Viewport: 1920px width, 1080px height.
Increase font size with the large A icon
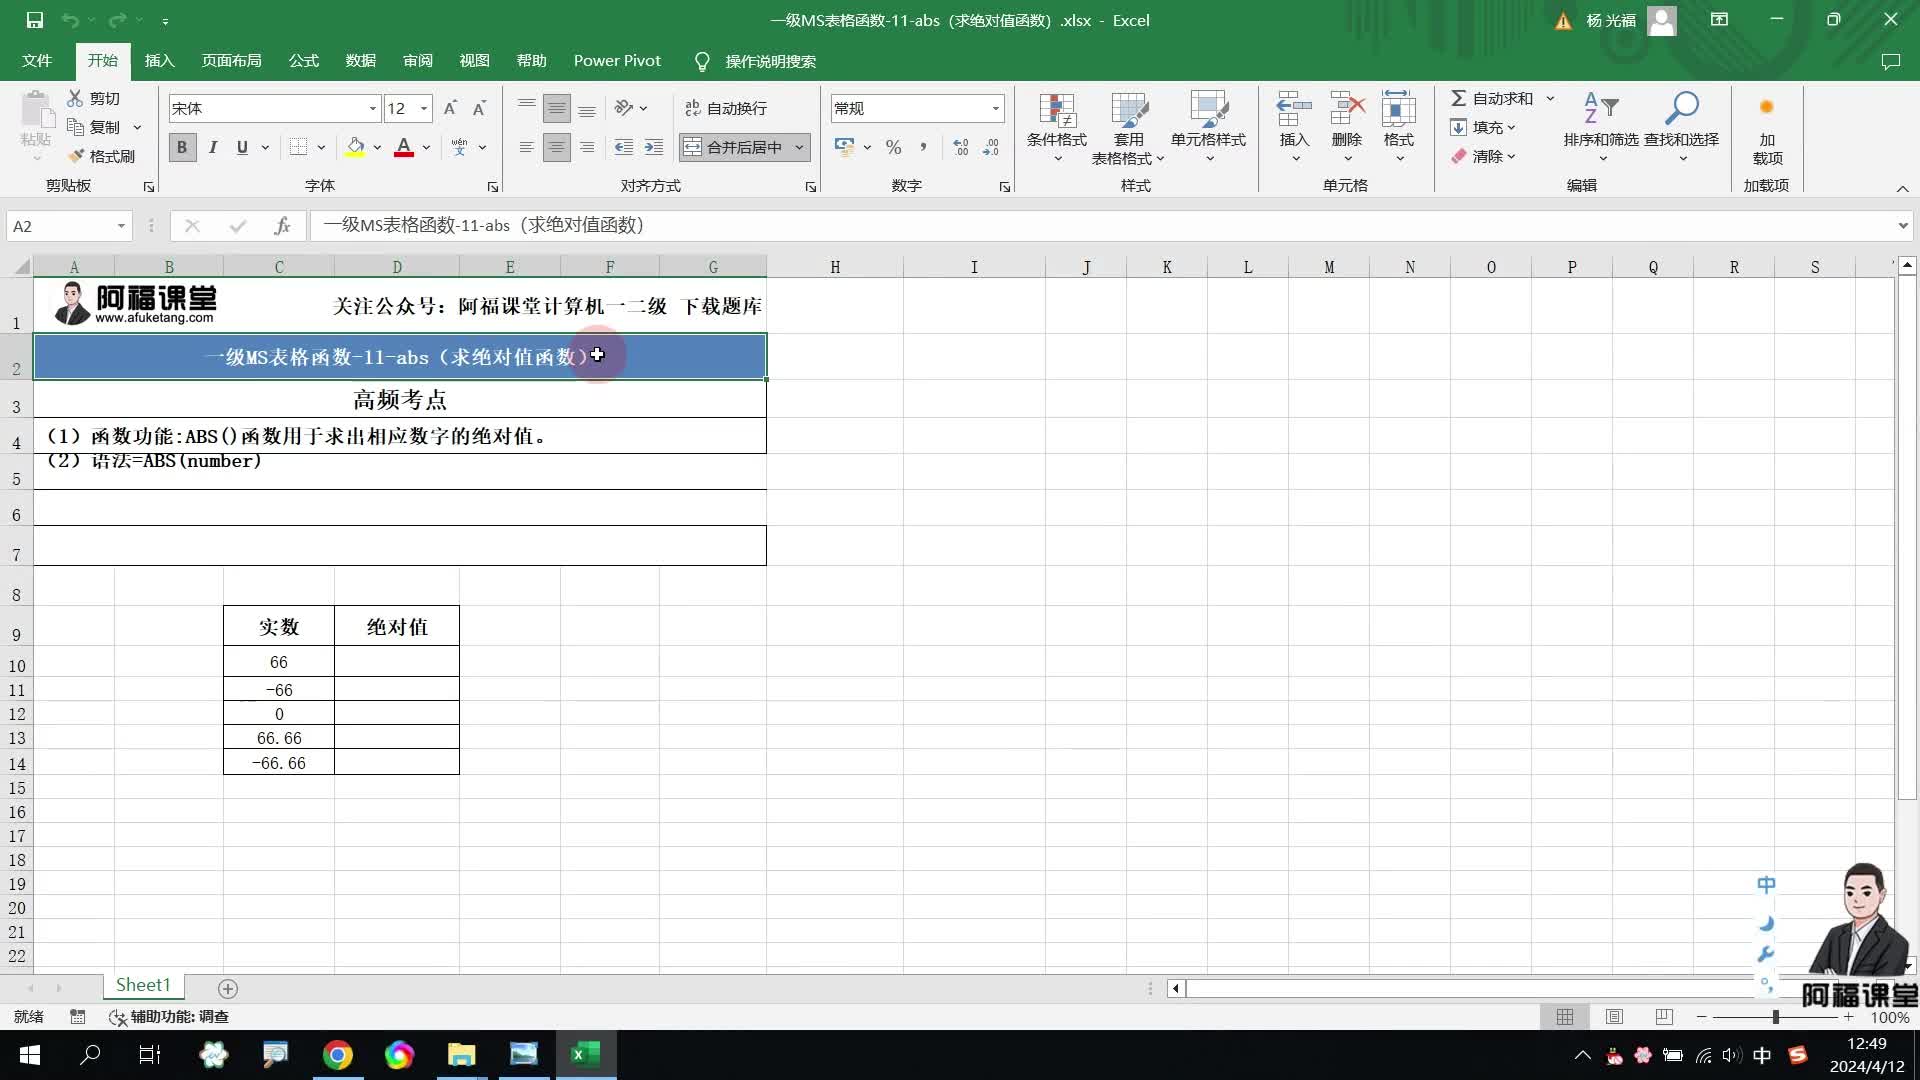point(450,108)
